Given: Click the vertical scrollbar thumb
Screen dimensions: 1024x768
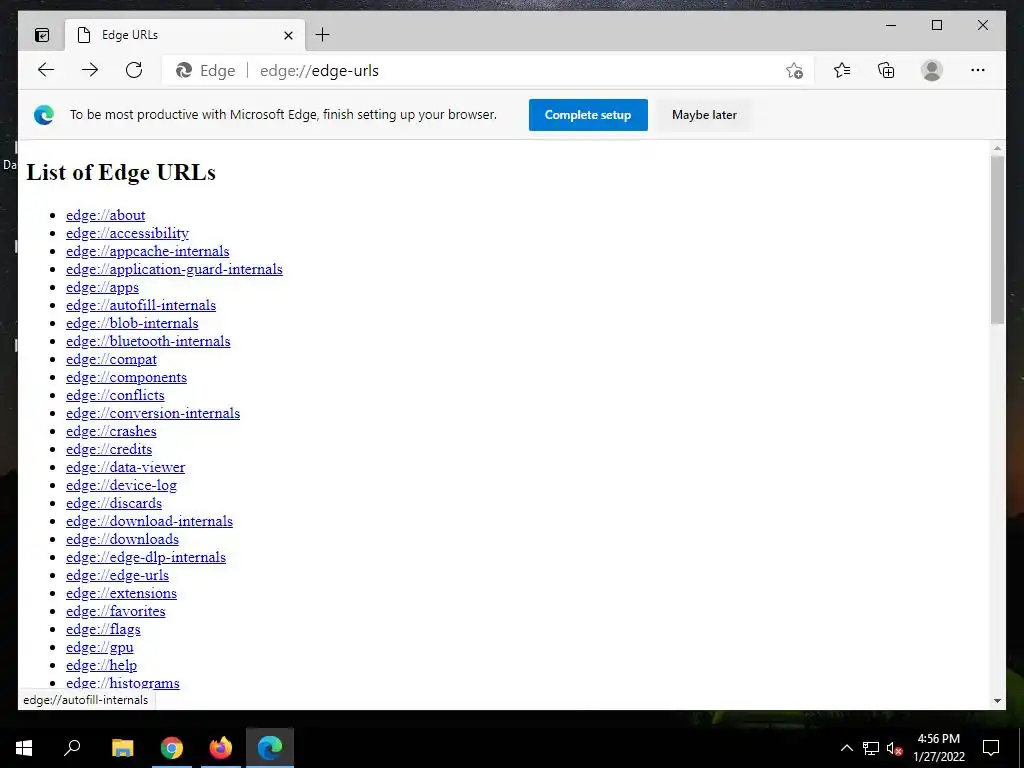Looking at the screenshot, I should [997, 240].
